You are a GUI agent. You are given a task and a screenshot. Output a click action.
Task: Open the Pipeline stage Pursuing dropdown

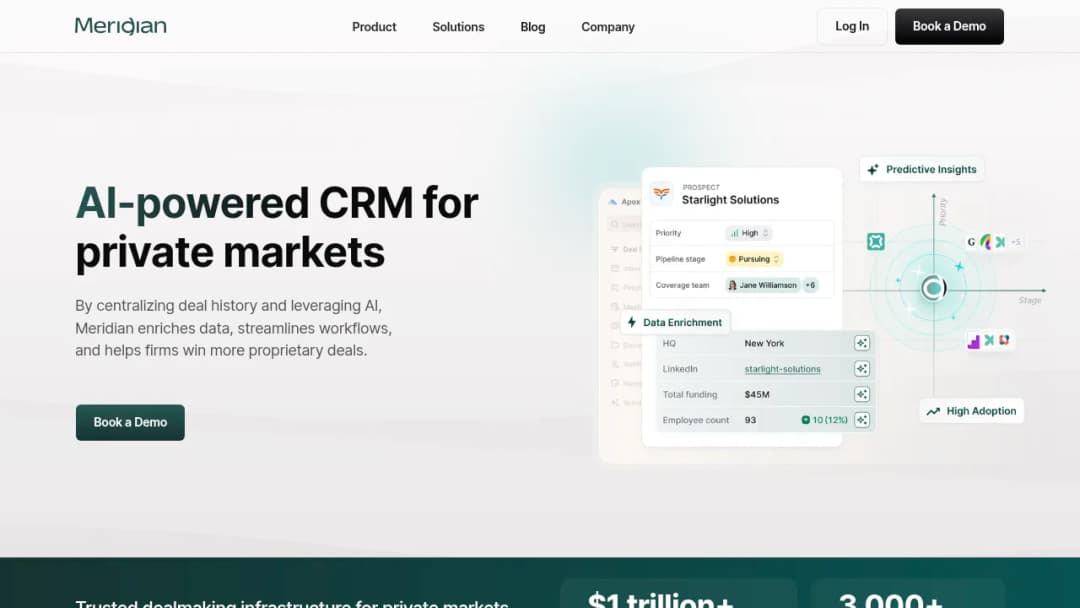point(754,260)
